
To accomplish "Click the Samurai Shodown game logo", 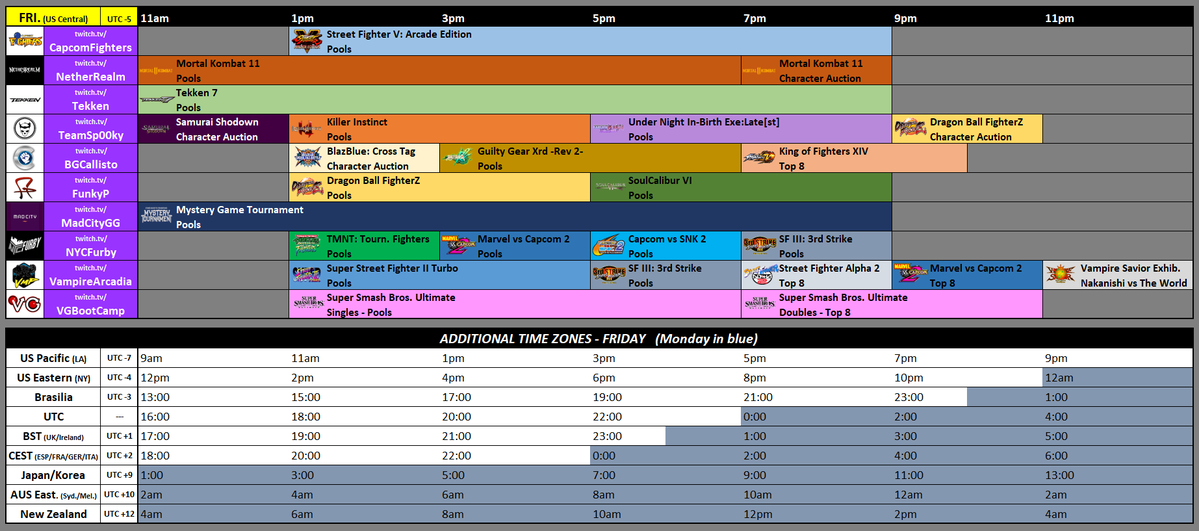I will (157, 129).
